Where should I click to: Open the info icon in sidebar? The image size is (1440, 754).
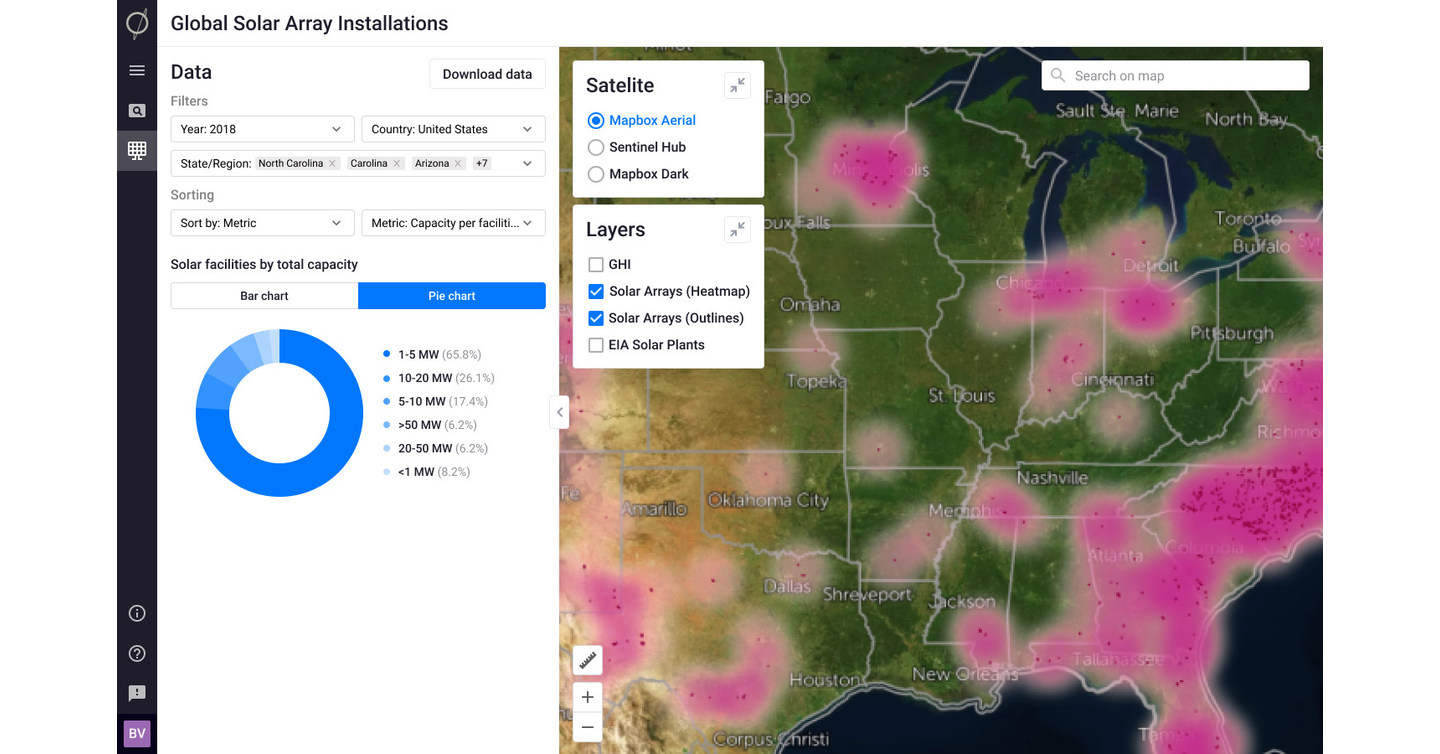137,613
